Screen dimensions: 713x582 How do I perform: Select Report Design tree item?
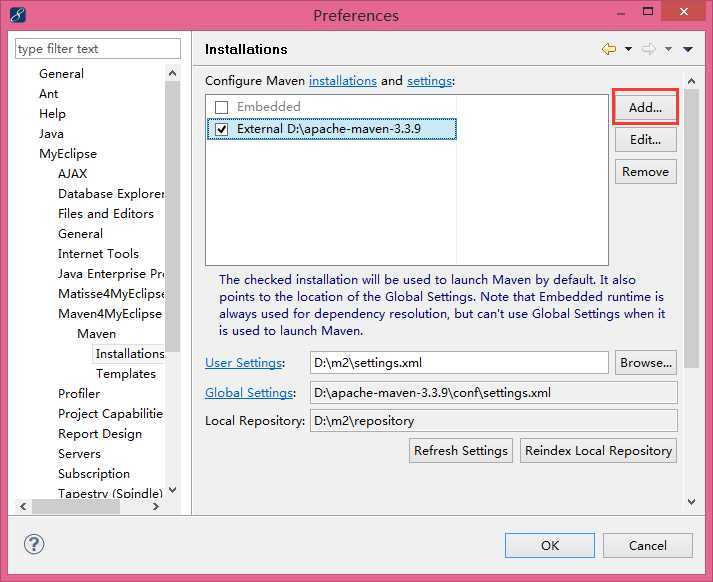click(100, 434)
